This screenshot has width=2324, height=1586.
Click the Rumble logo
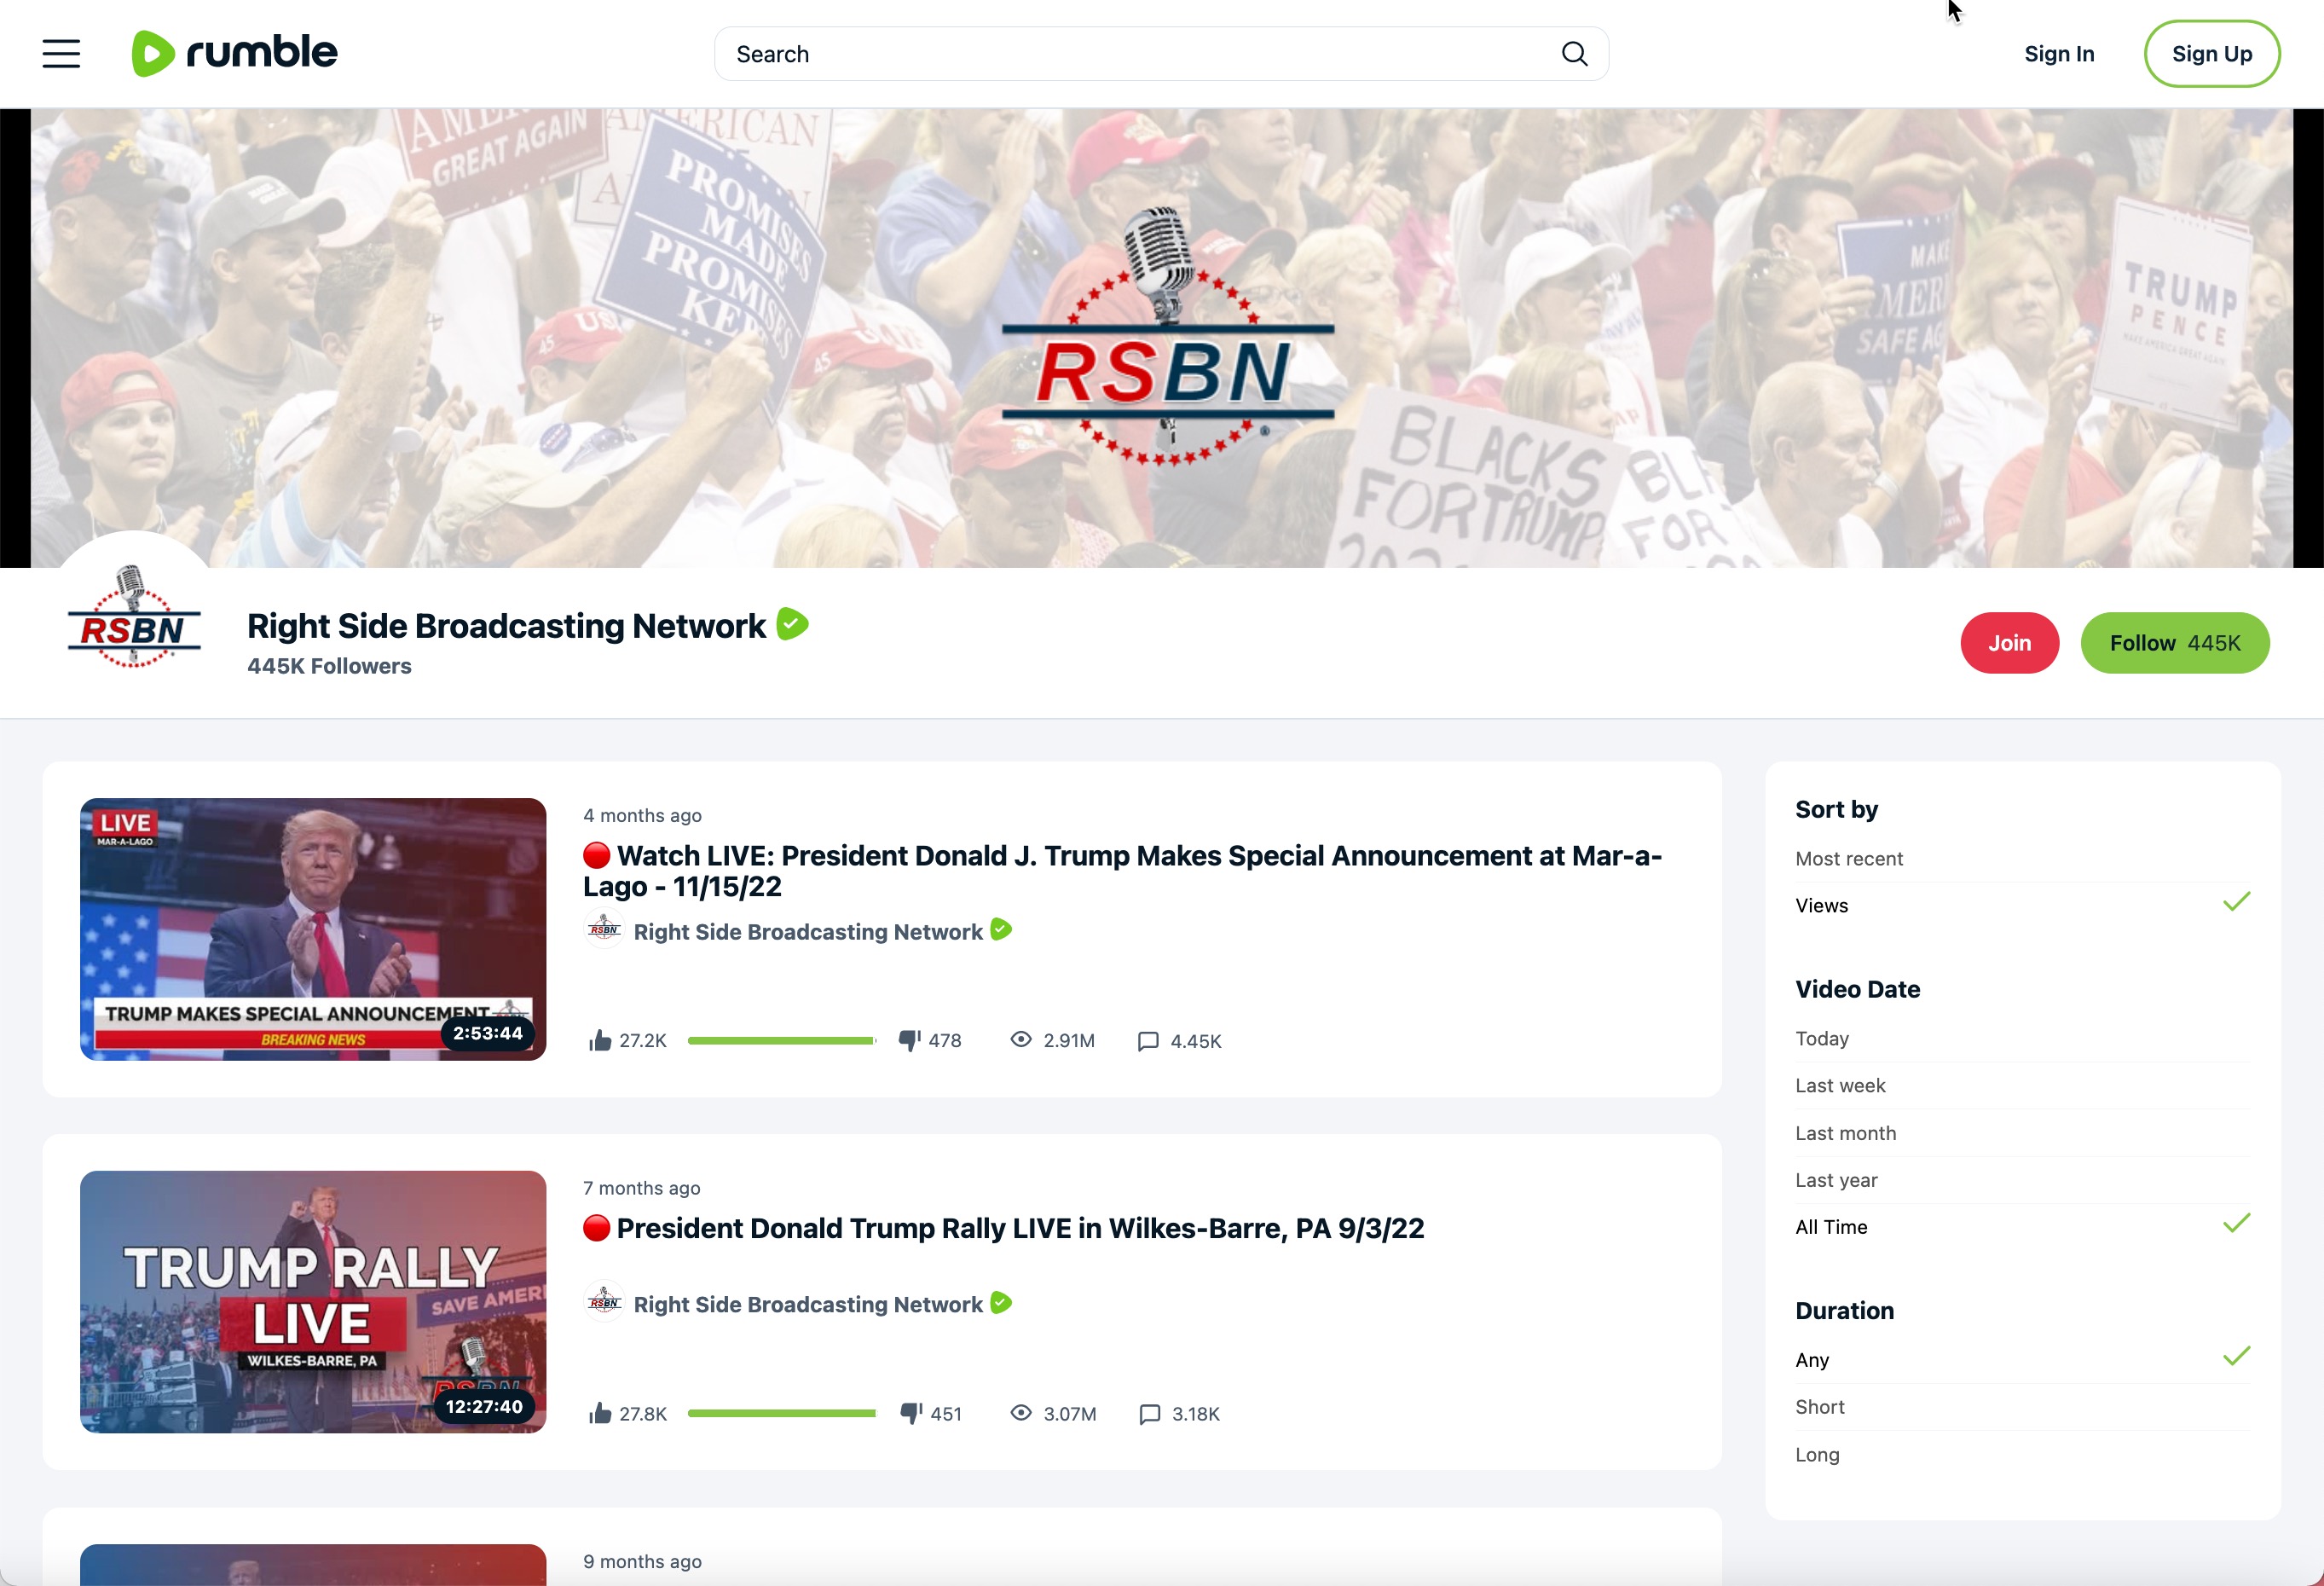pos(235,53)
